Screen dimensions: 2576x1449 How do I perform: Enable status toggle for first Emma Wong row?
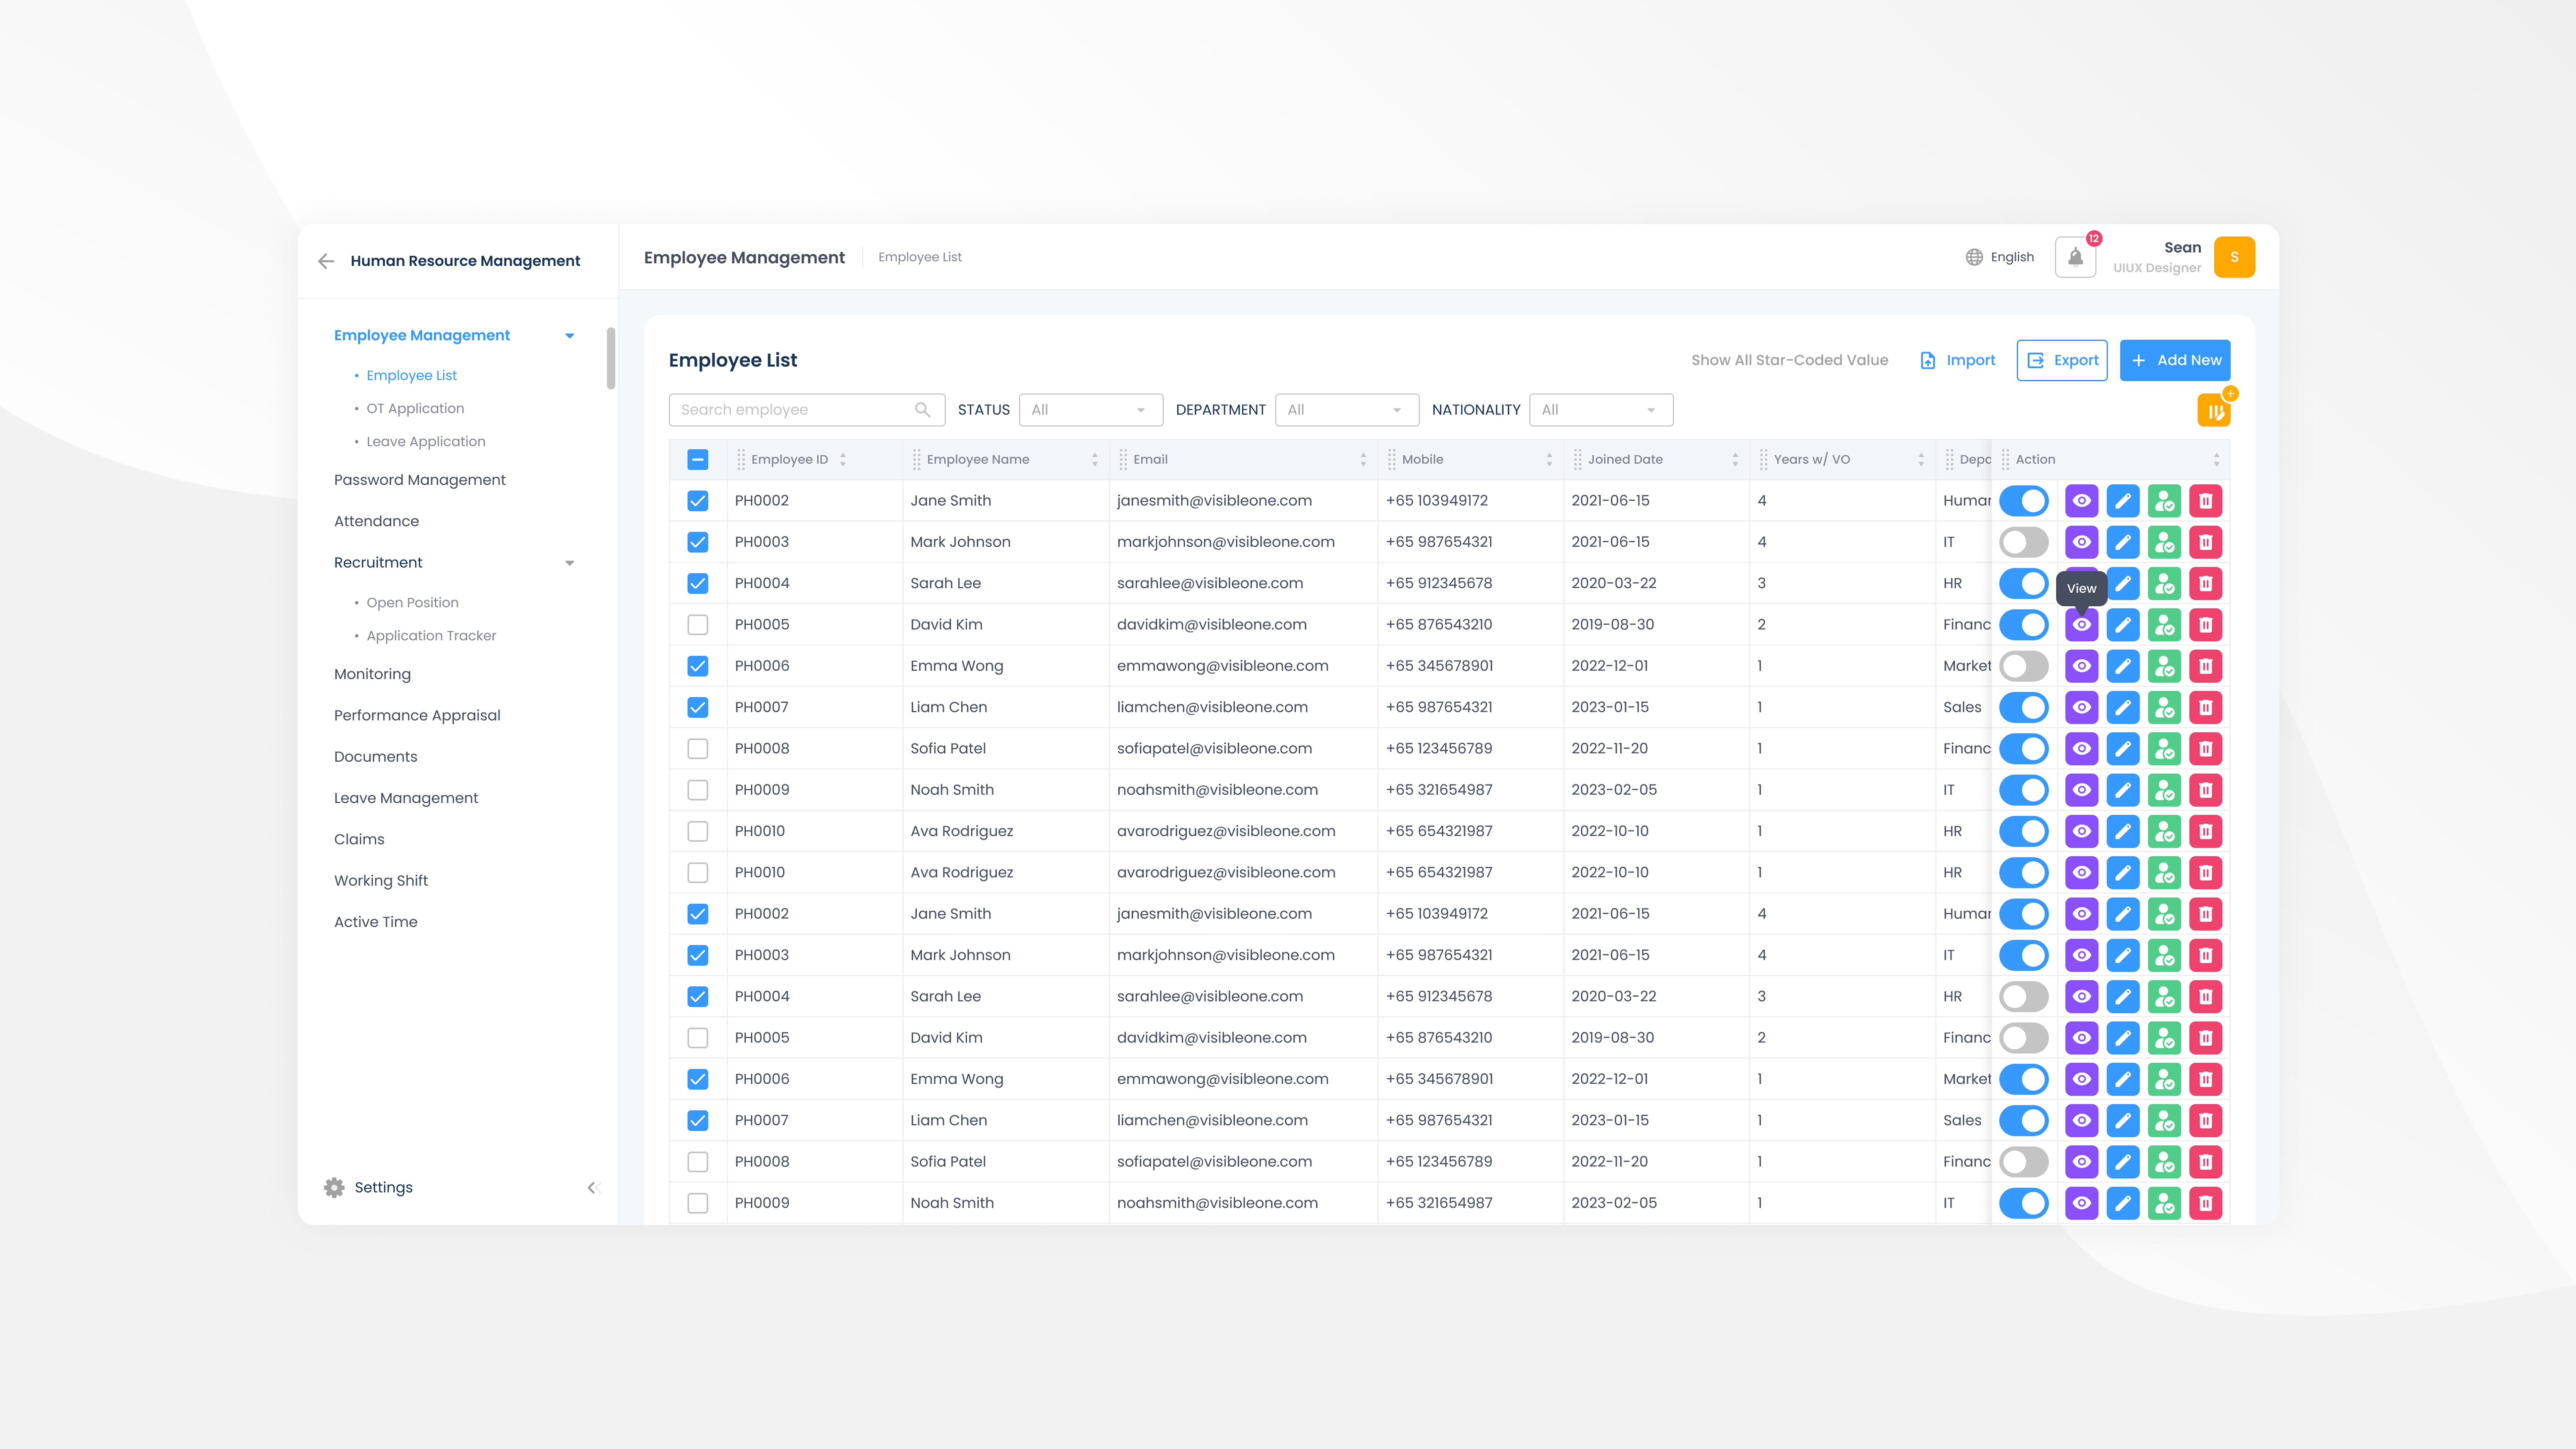point(2024,666)
